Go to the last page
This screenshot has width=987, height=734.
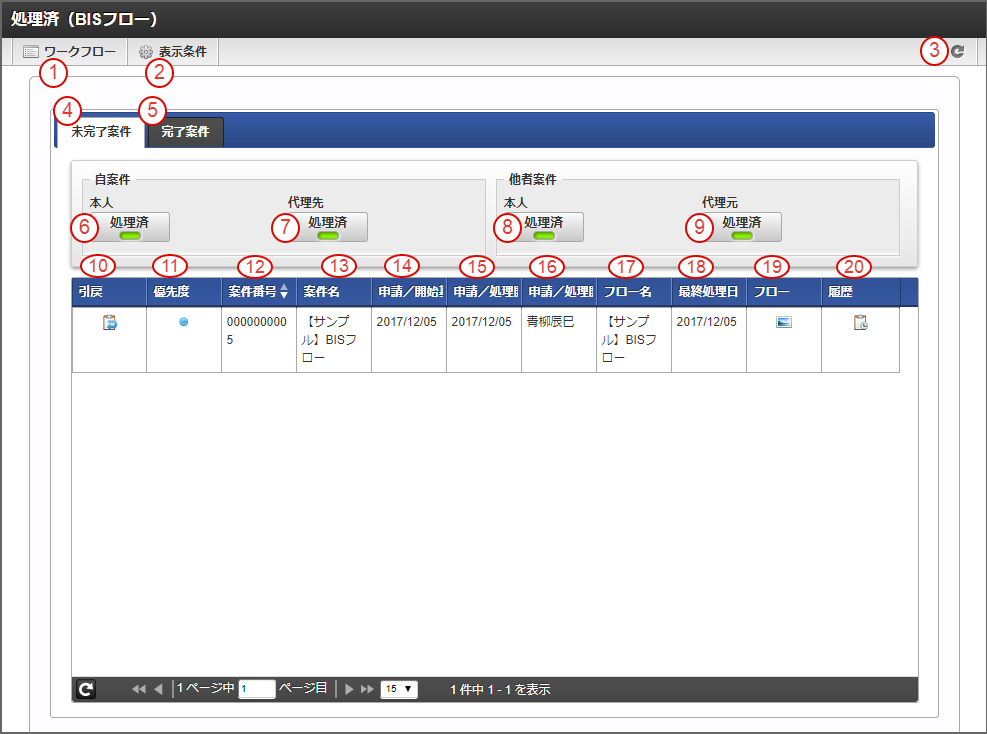pos(368,689)
